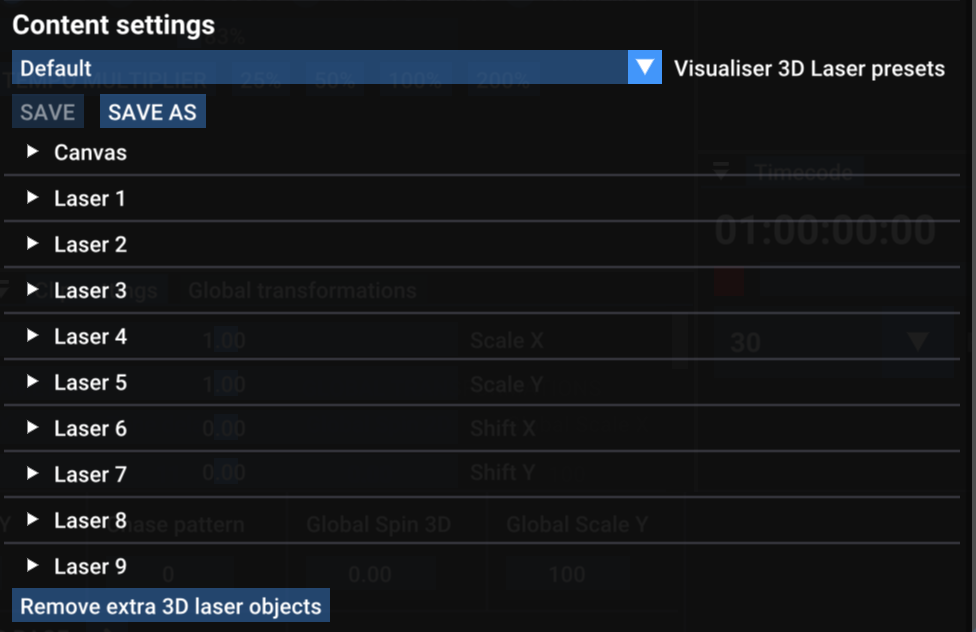Viewport: 976px width, 632px height.
Task: Select the Laser 9 tree label
Action: coord(90,567)
